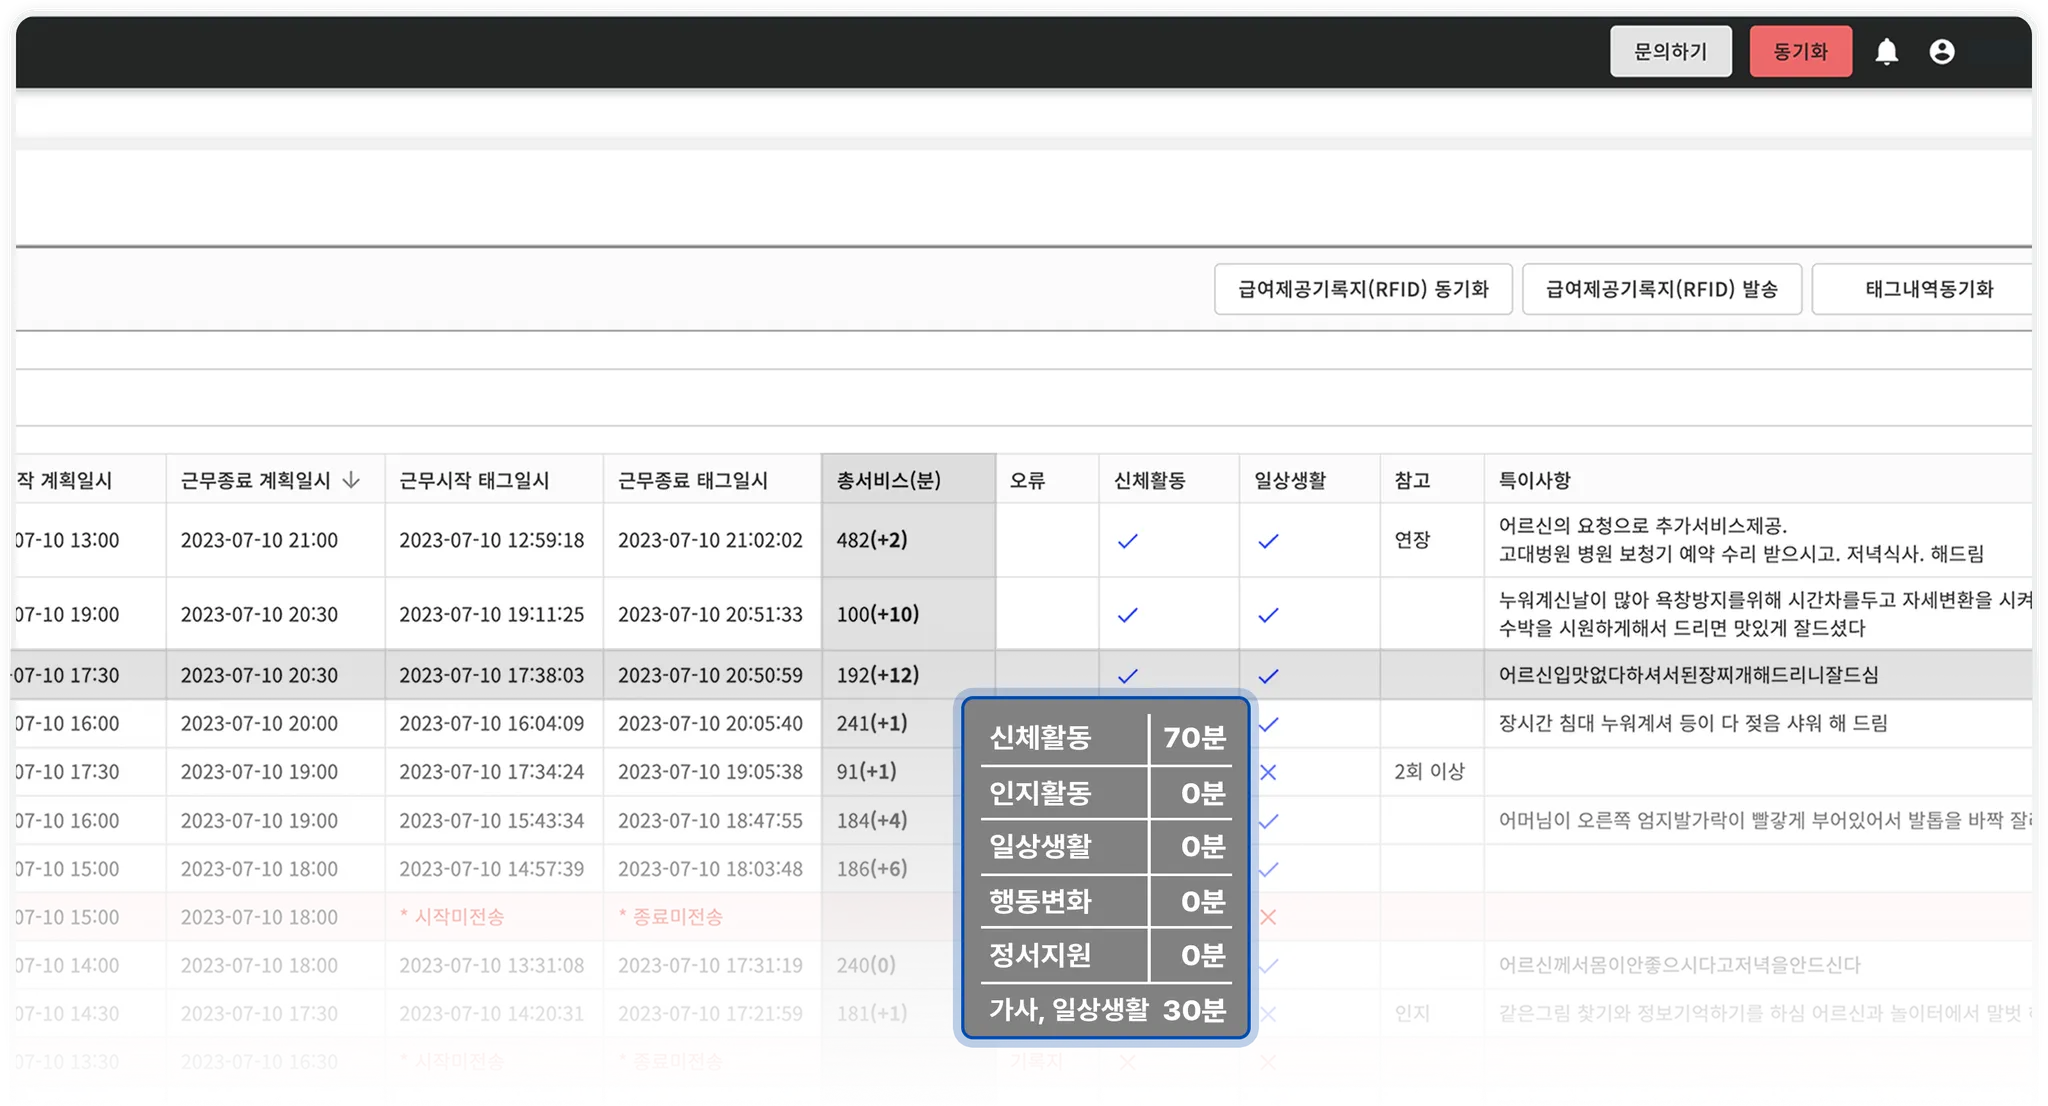Click blue X in 일상생활 for 91(+1) row

click(x=1268, y=772)
